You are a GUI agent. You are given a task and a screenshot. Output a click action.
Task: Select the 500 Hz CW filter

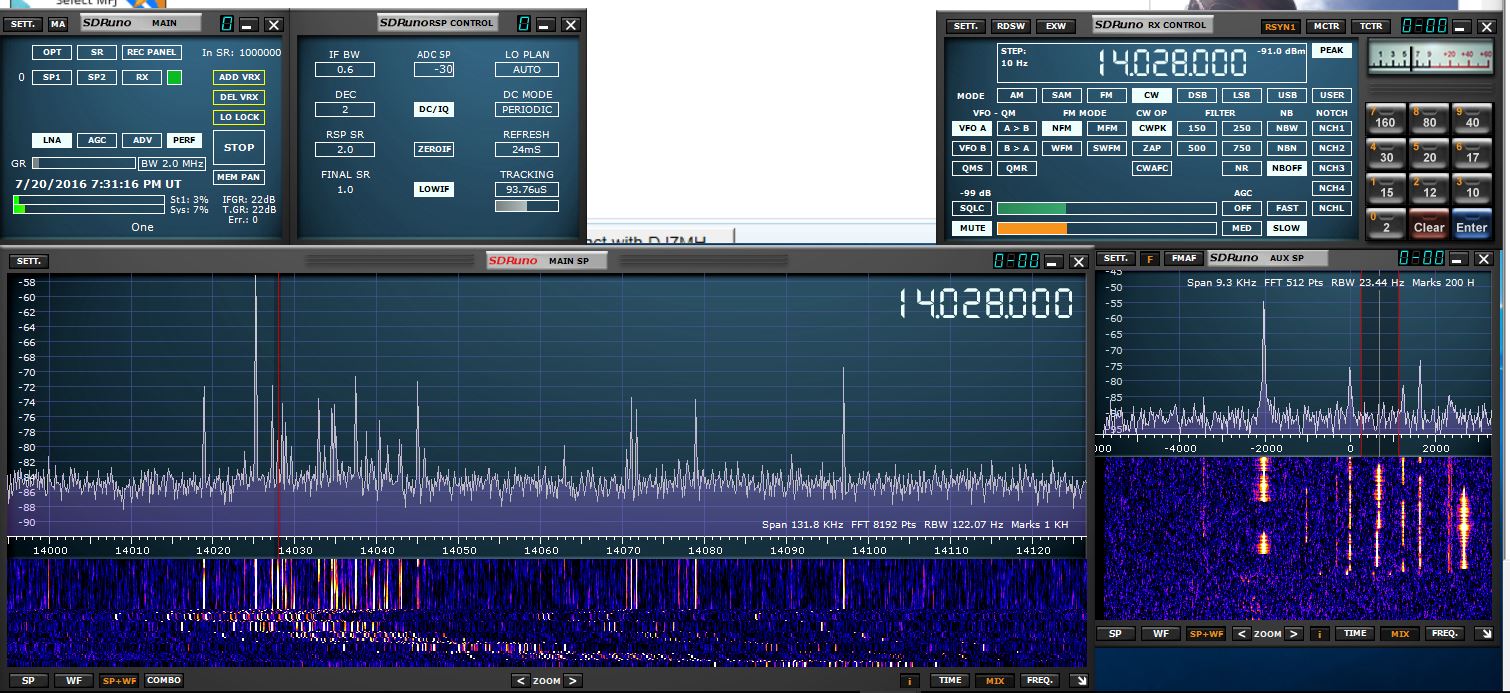pyautogui.click(x=1196, y=148)
